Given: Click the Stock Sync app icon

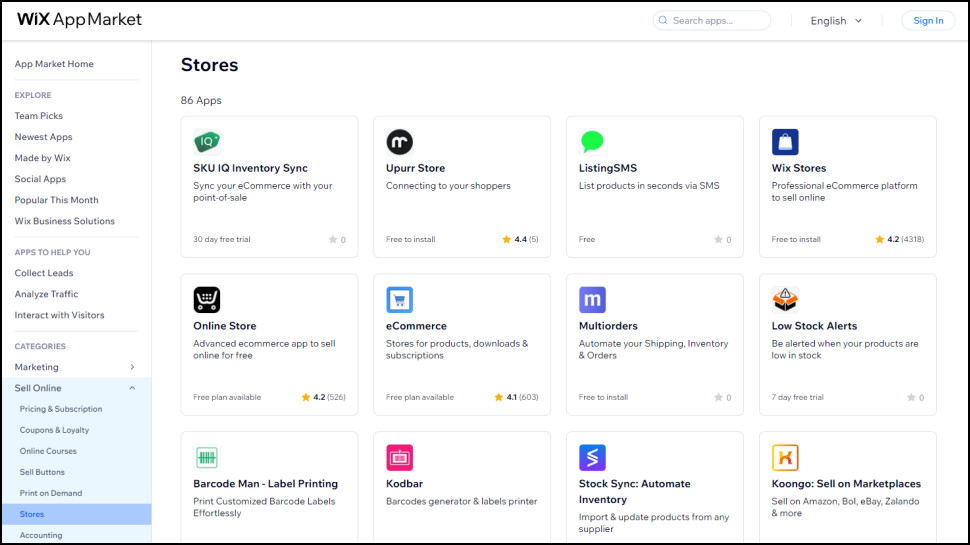Looking at the screenshot, I should point(592,458).
